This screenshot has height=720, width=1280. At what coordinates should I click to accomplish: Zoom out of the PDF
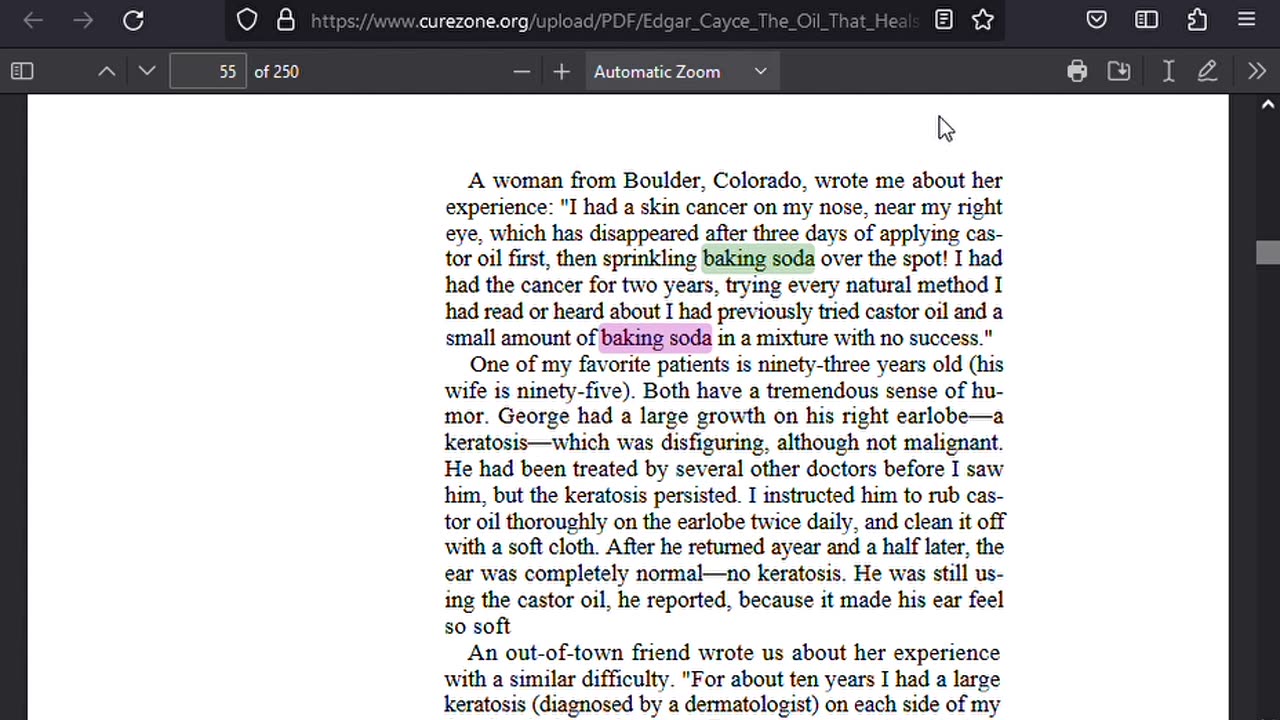[x=521, y=71]
